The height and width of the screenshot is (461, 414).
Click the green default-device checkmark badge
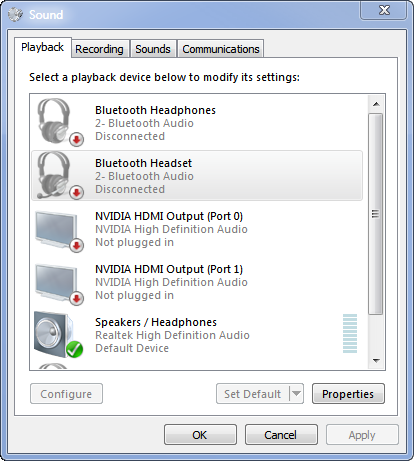click(x=74, y=349)
